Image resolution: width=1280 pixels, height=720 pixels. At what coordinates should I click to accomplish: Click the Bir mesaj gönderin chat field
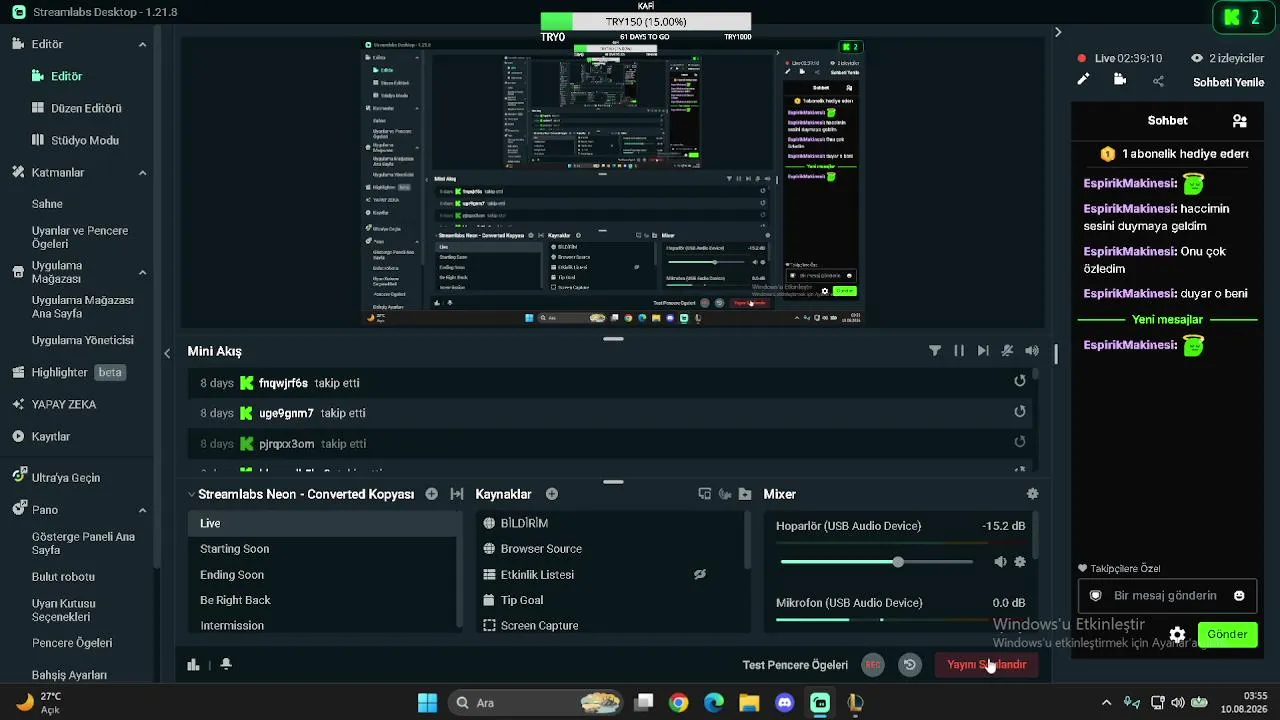(1166, 596)
